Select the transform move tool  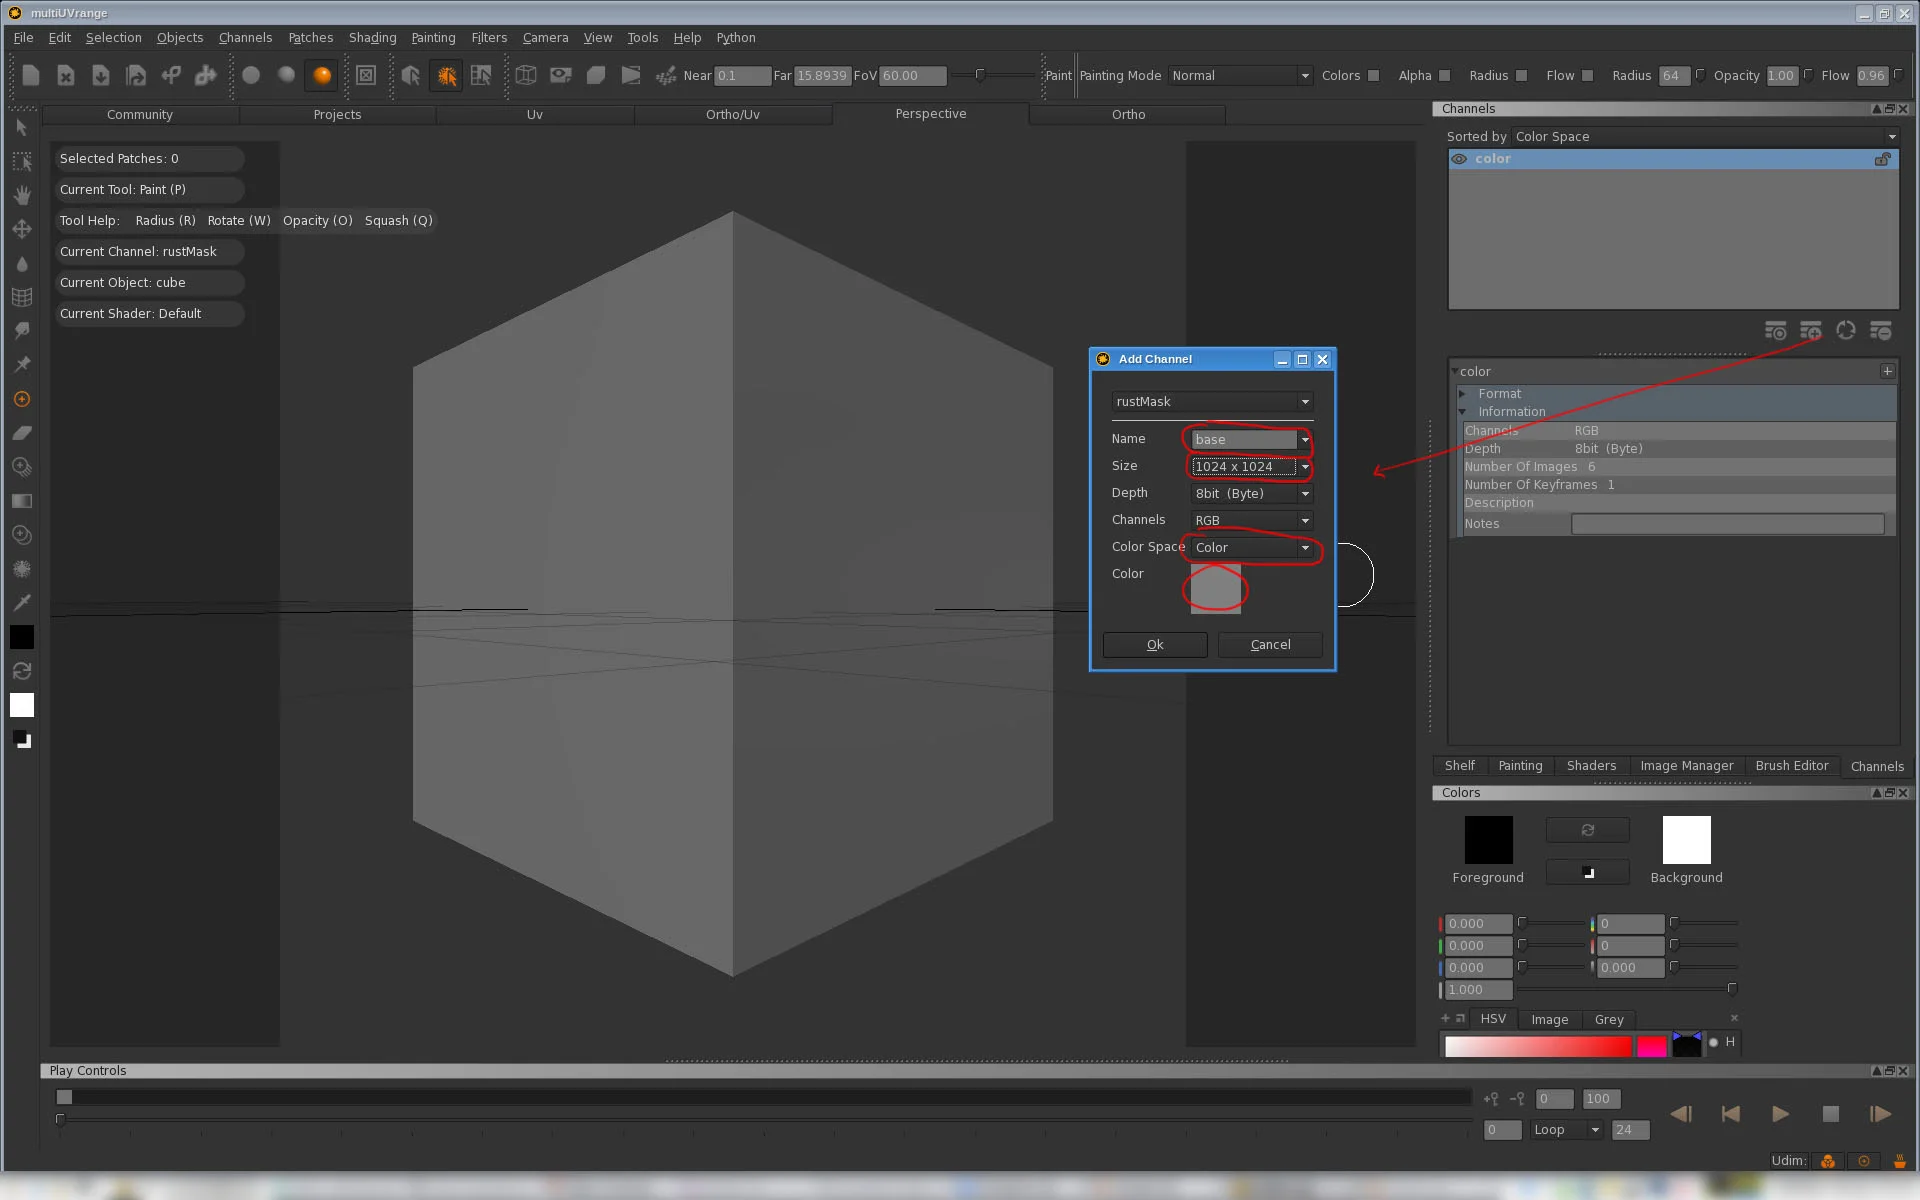click(x=22, y=229)
